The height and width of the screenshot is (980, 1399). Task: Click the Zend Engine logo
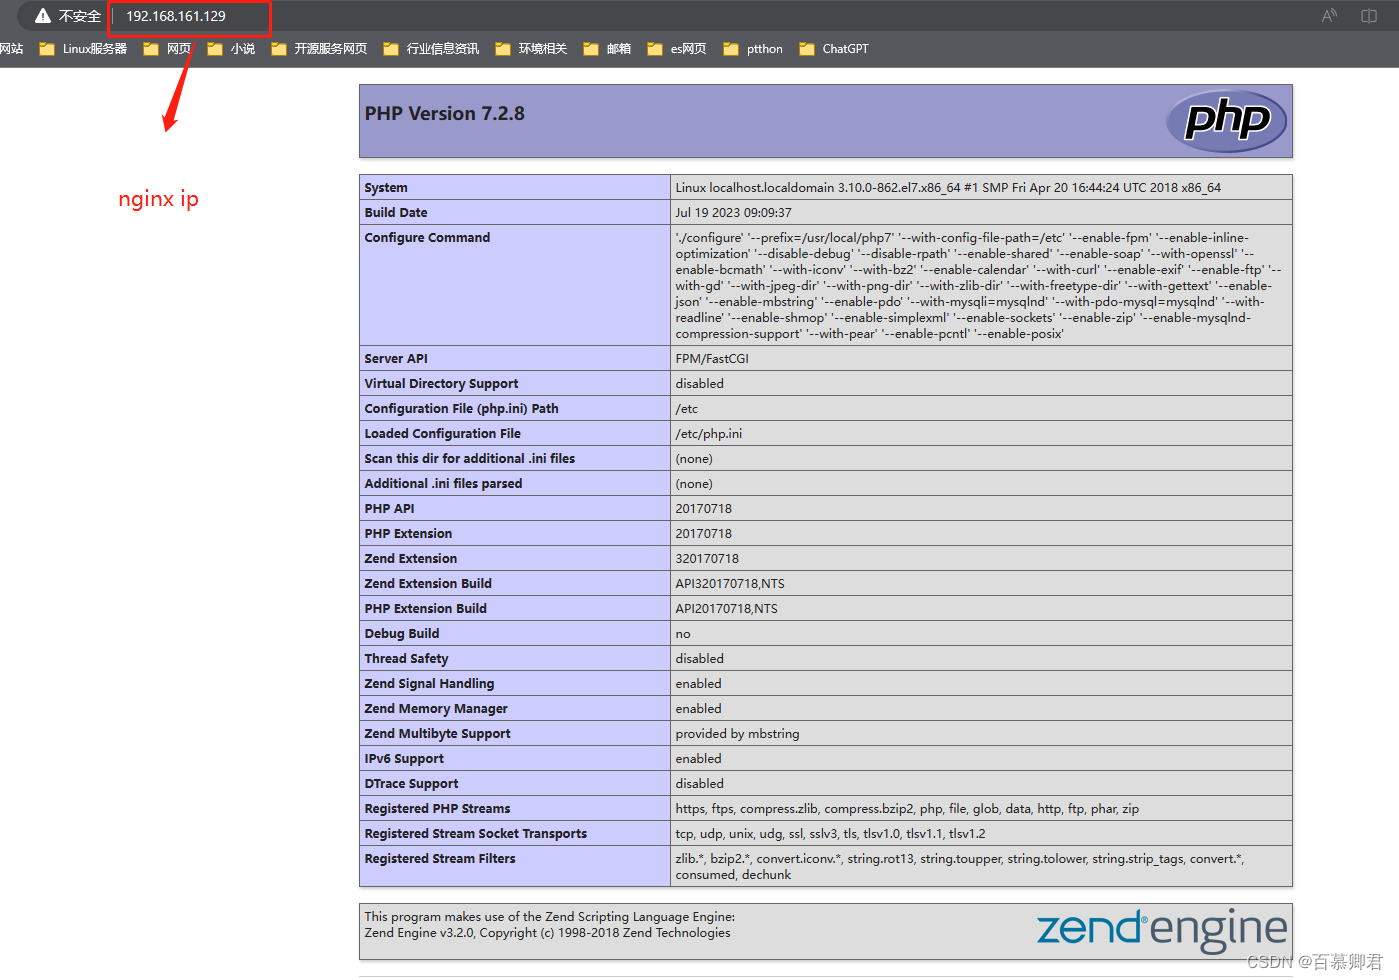point(1162,929)
